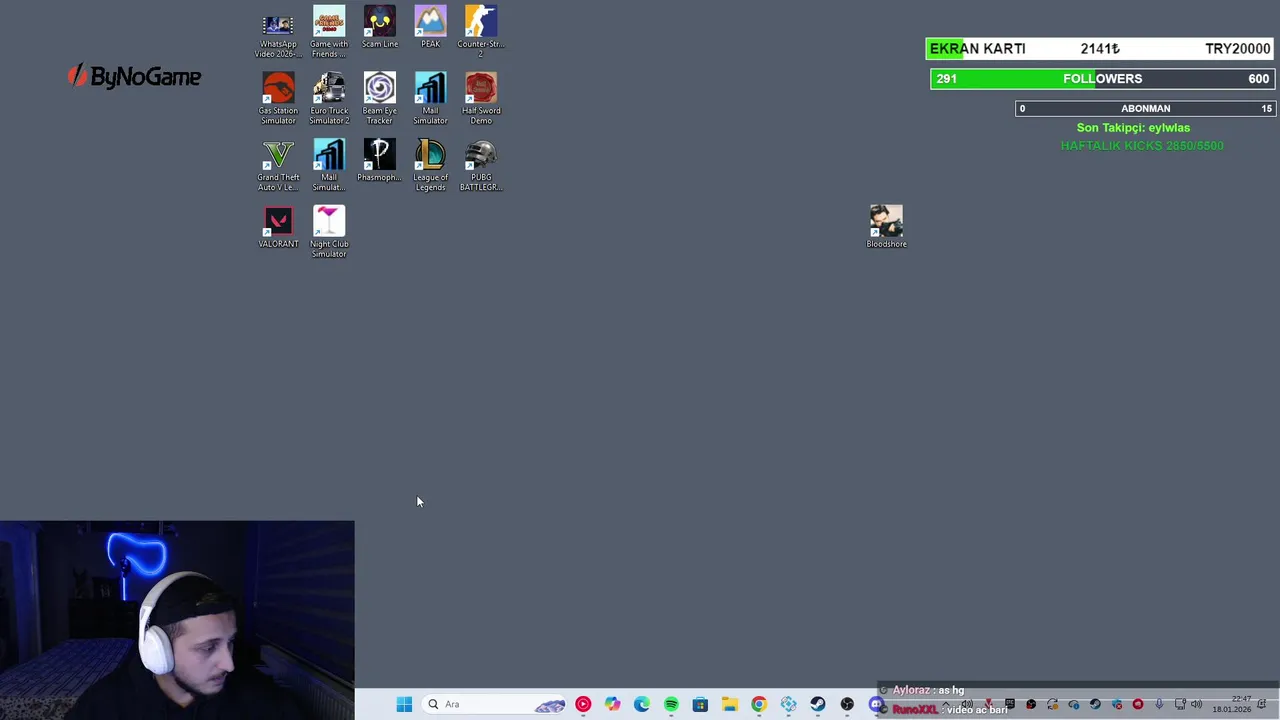Select Mall Simulator icon beside Half Sword Demo
The width and height of the screenshot is (1280, 720).
430,99
